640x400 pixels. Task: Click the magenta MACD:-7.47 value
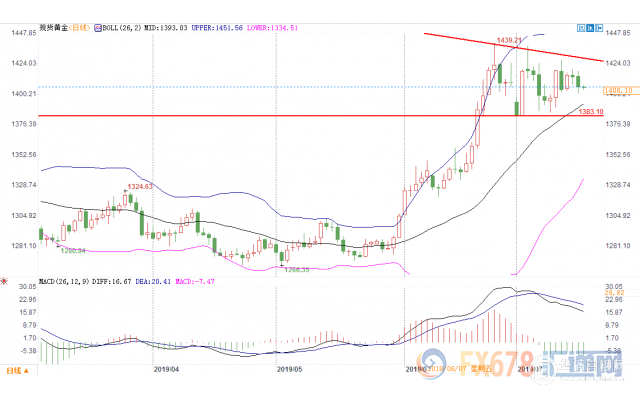pos(195,281)
